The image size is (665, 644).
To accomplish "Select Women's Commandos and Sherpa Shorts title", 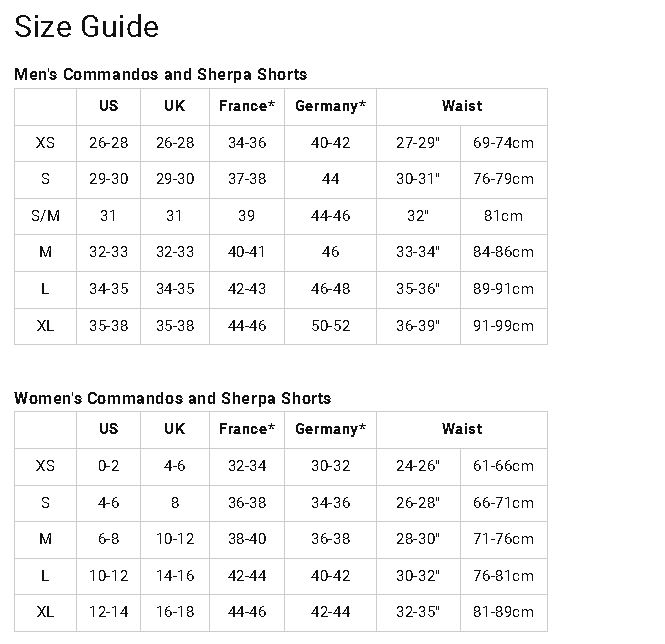I will (172, 398).
